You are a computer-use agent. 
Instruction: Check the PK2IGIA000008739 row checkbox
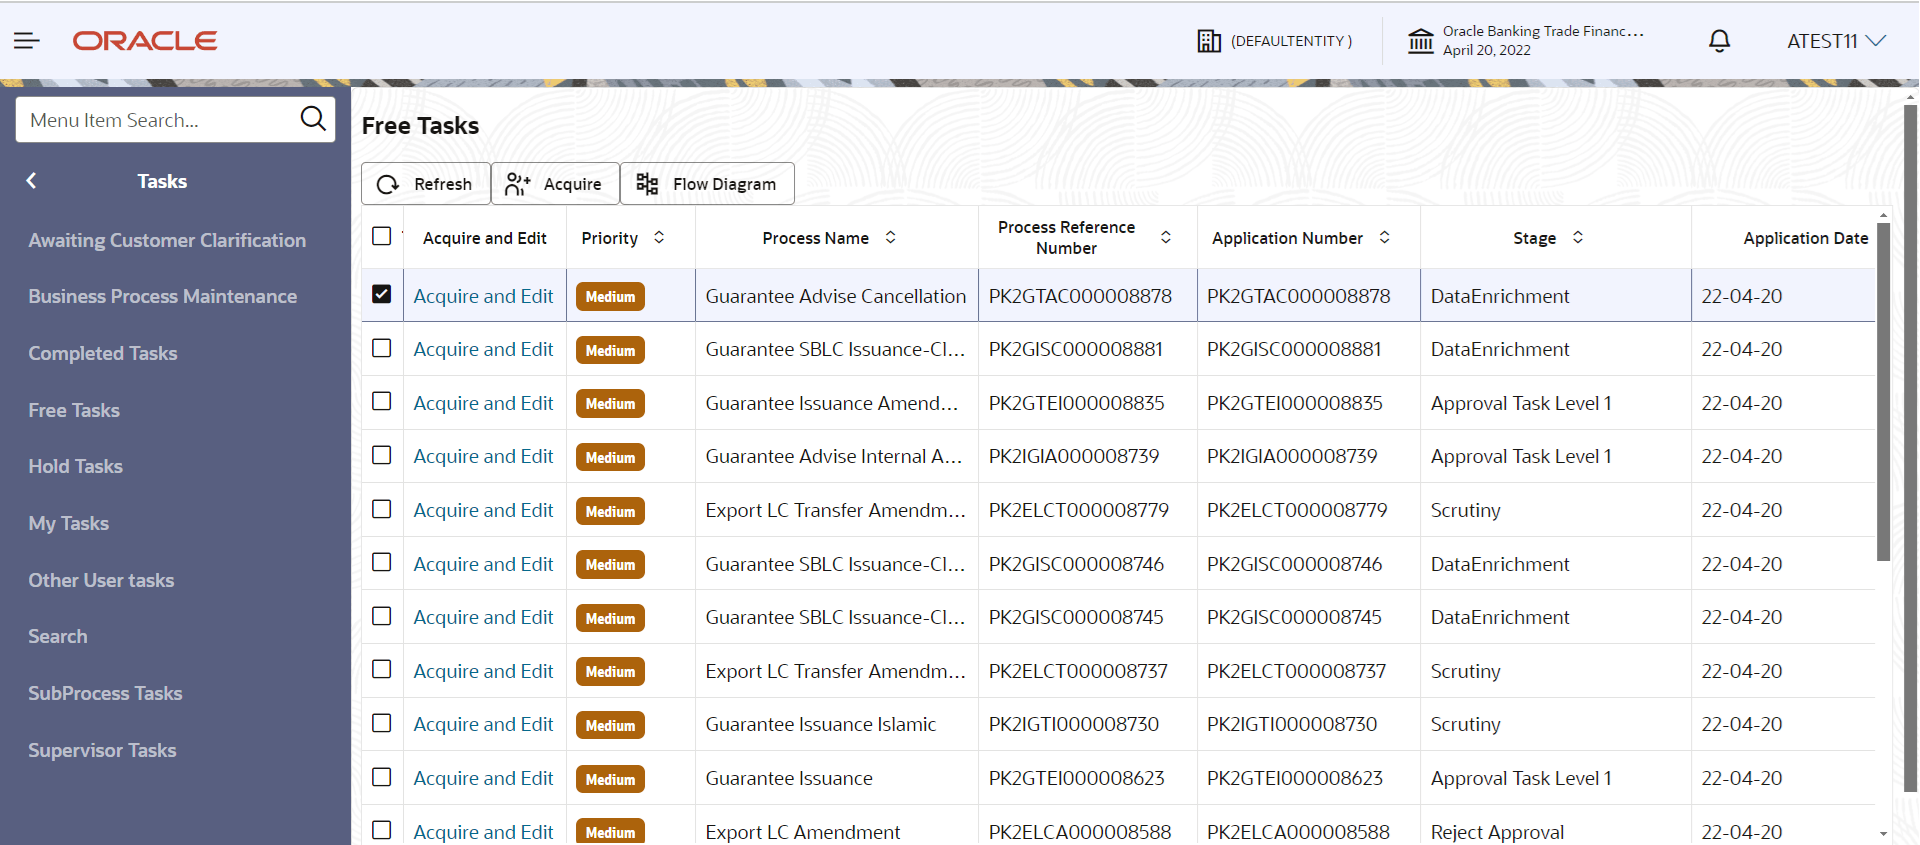click(381, 455)
